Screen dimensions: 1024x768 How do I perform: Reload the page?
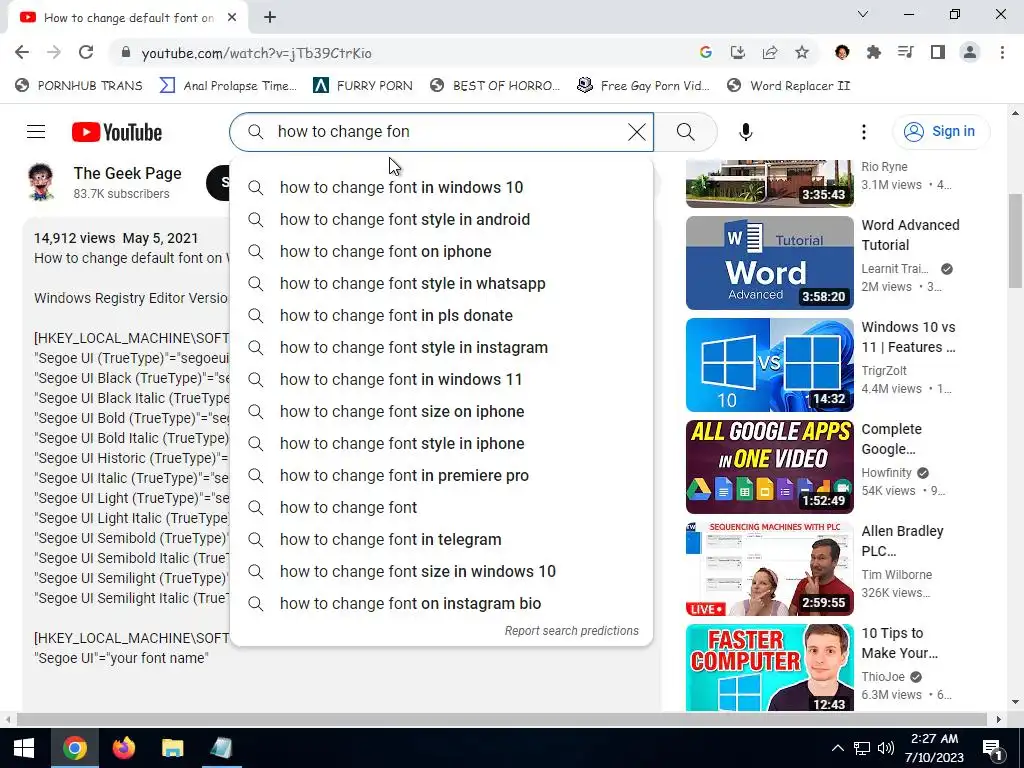click(x=86, y=52)
